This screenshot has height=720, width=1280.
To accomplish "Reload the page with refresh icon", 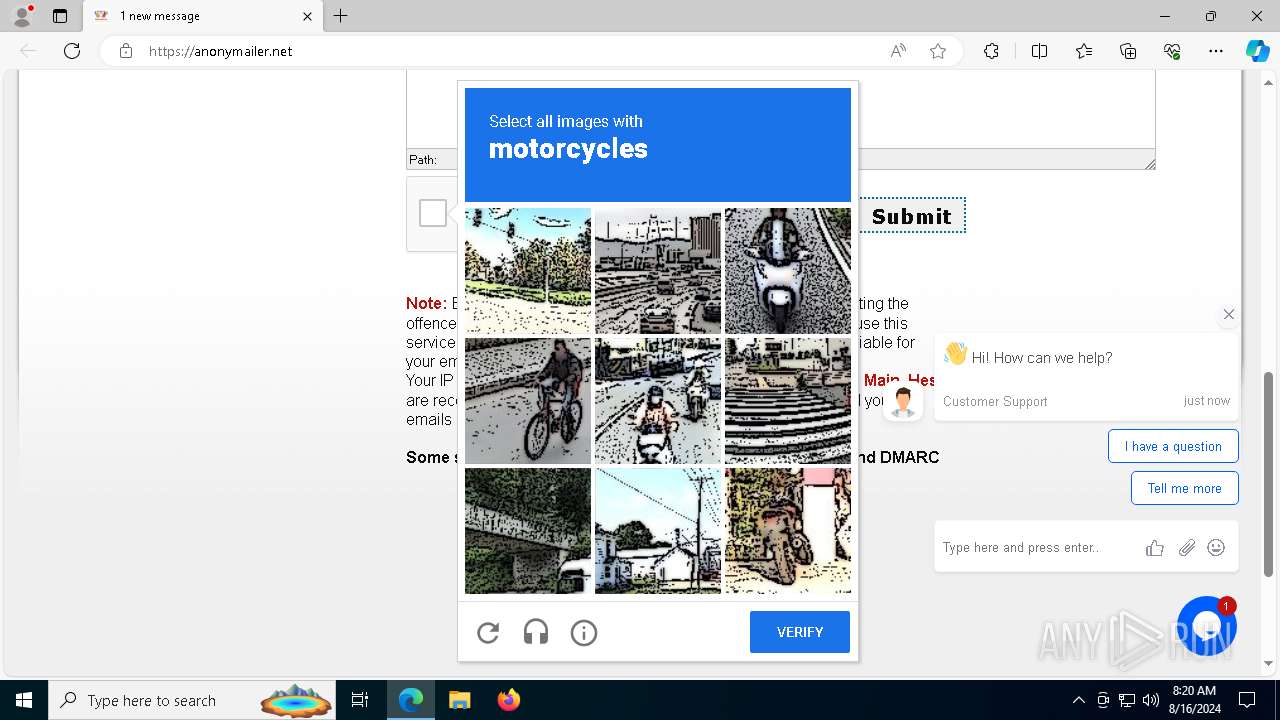I will 72,51.
